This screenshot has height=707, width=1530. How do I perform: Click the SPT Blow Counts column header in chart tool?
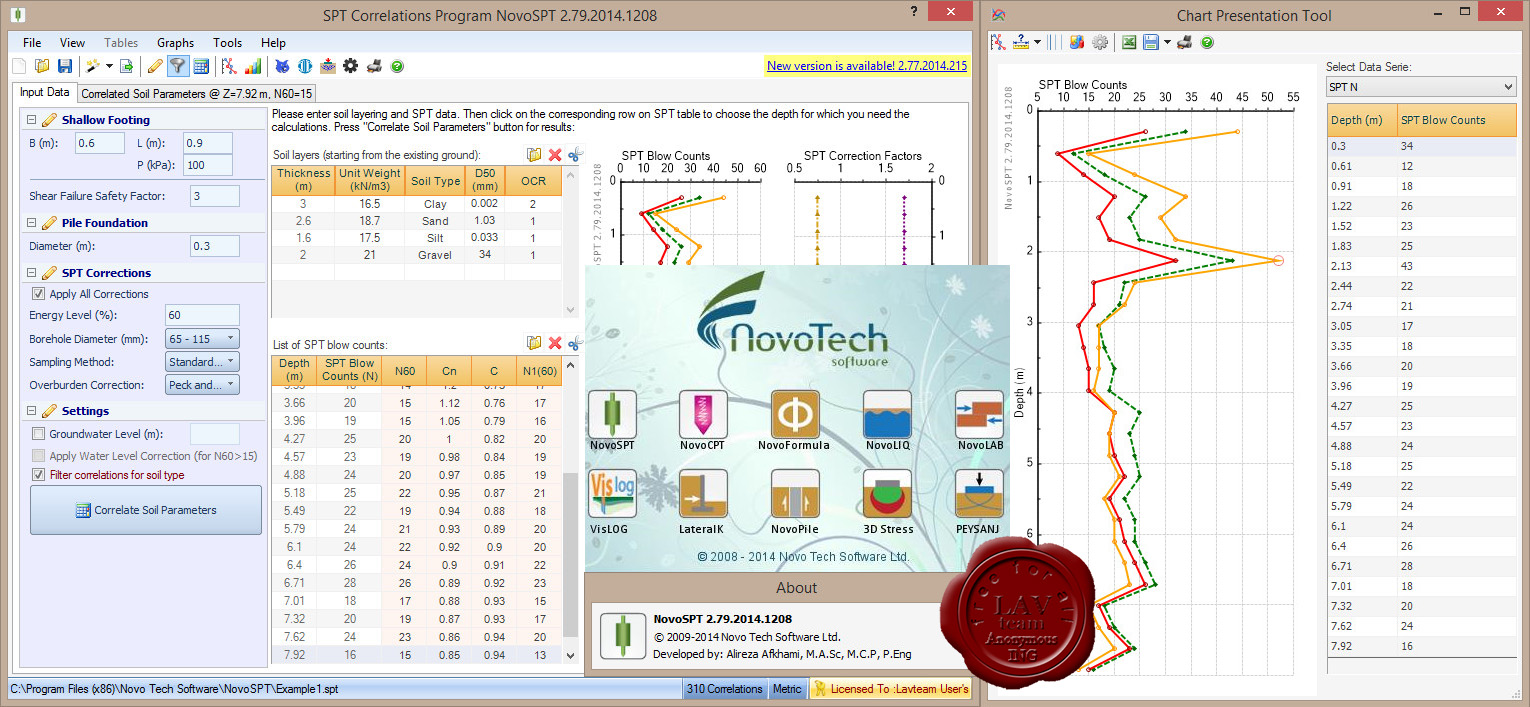(1456, 120)
